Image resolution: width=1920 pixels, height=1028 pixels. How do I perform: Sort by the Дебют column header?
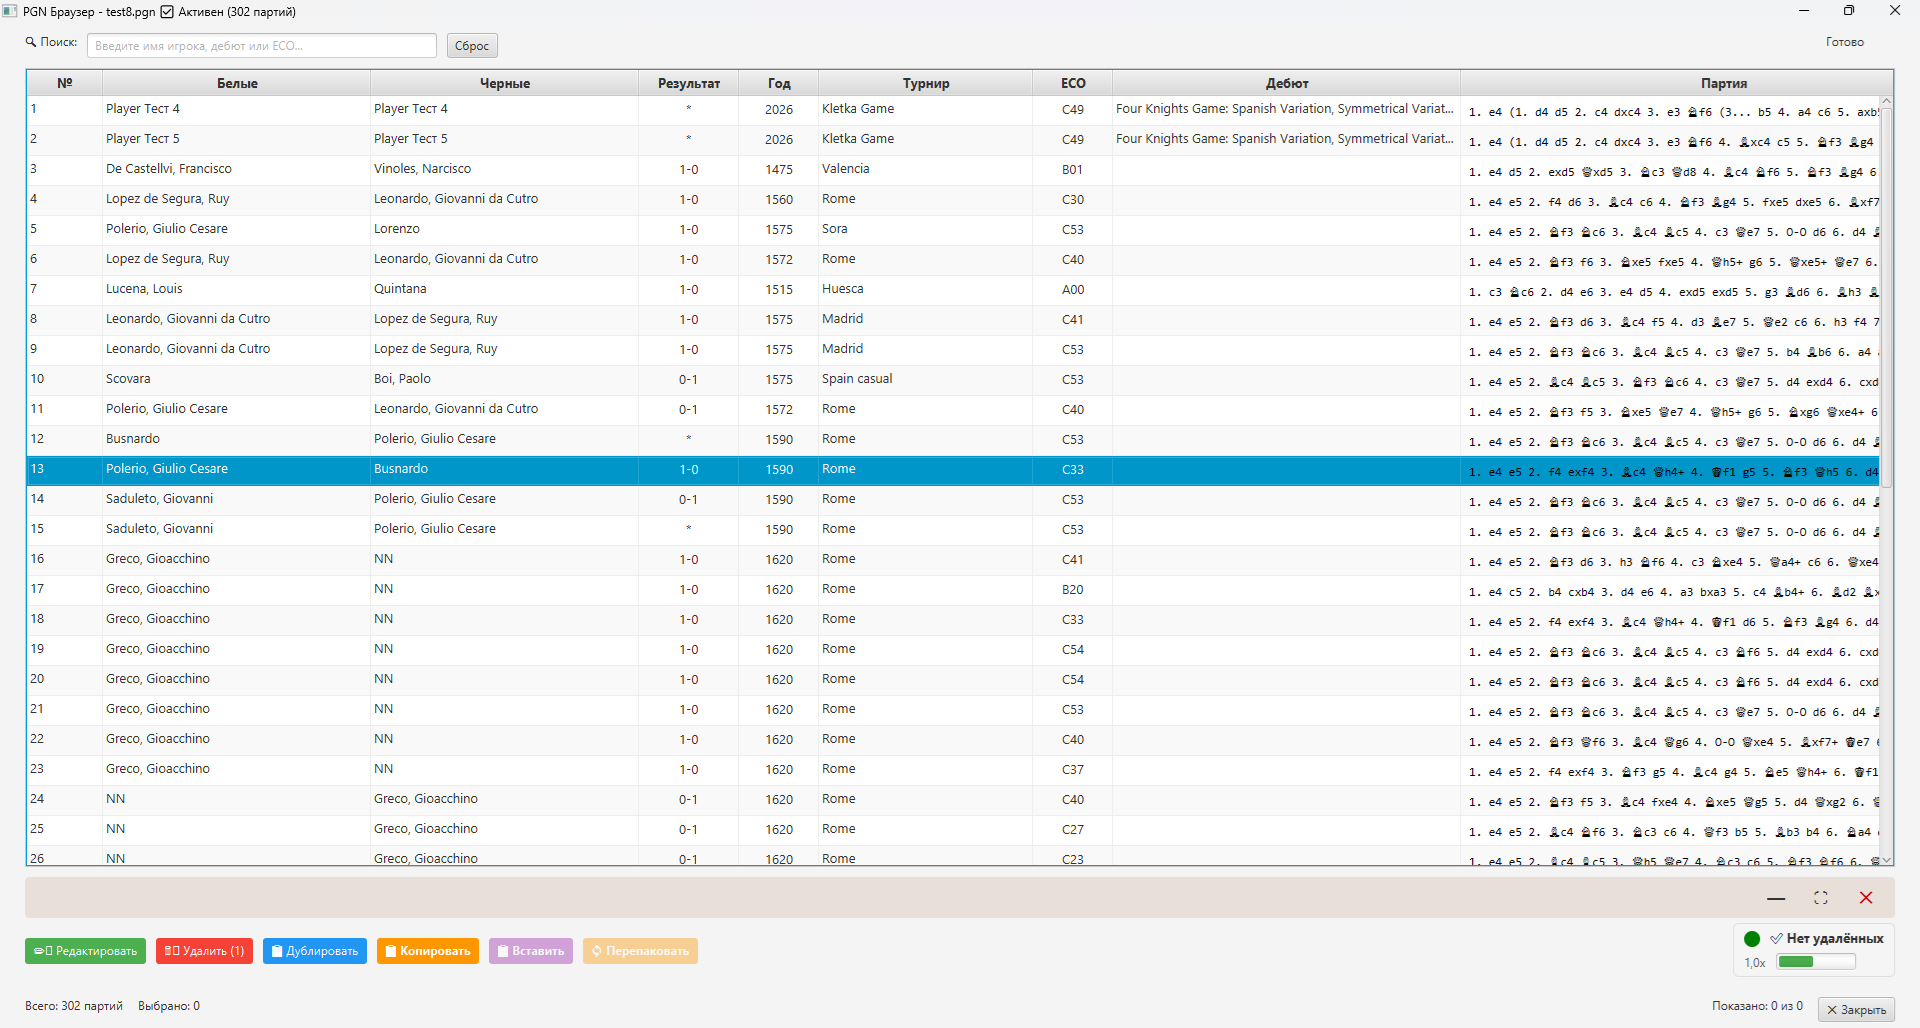click(1287, 83)
